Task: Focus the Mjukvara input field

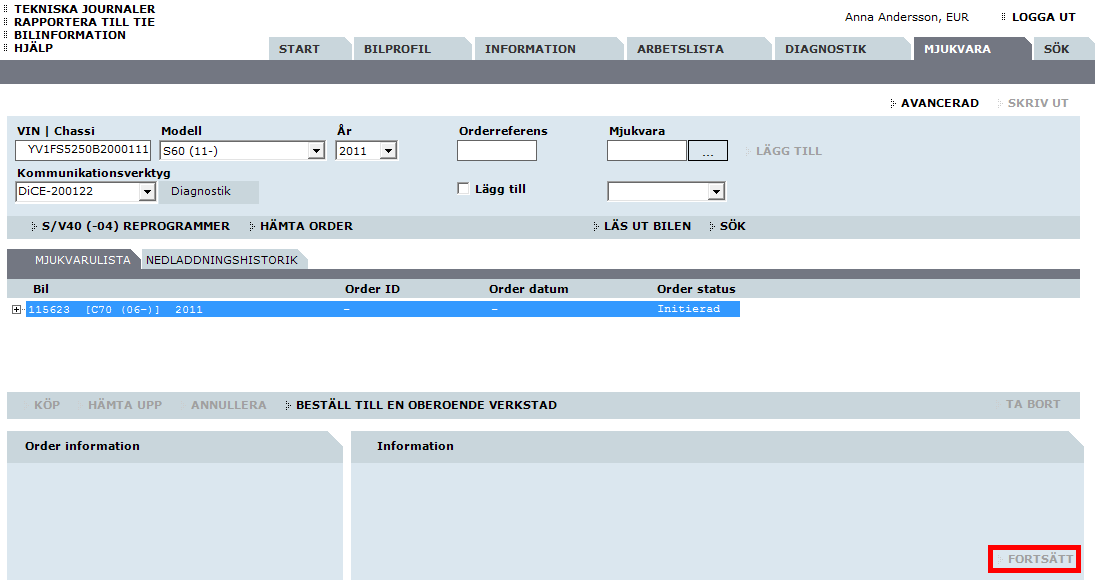Action: pyautogui.click(x=647, y=151)
